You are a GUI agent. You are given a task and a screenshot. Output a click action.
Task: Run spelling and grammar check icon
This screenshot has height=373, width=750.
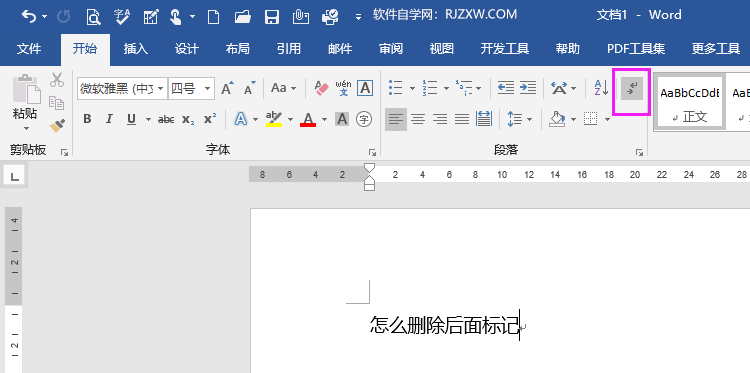pos(122,17)
